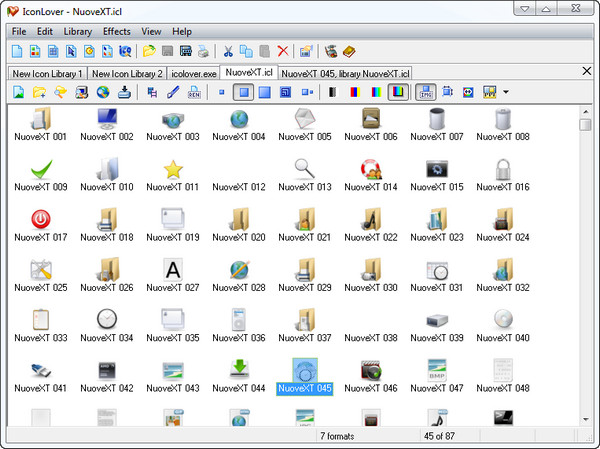Screen dimensions: 600x449
Task: Close the current tab with X button
Action: [587, 71]
